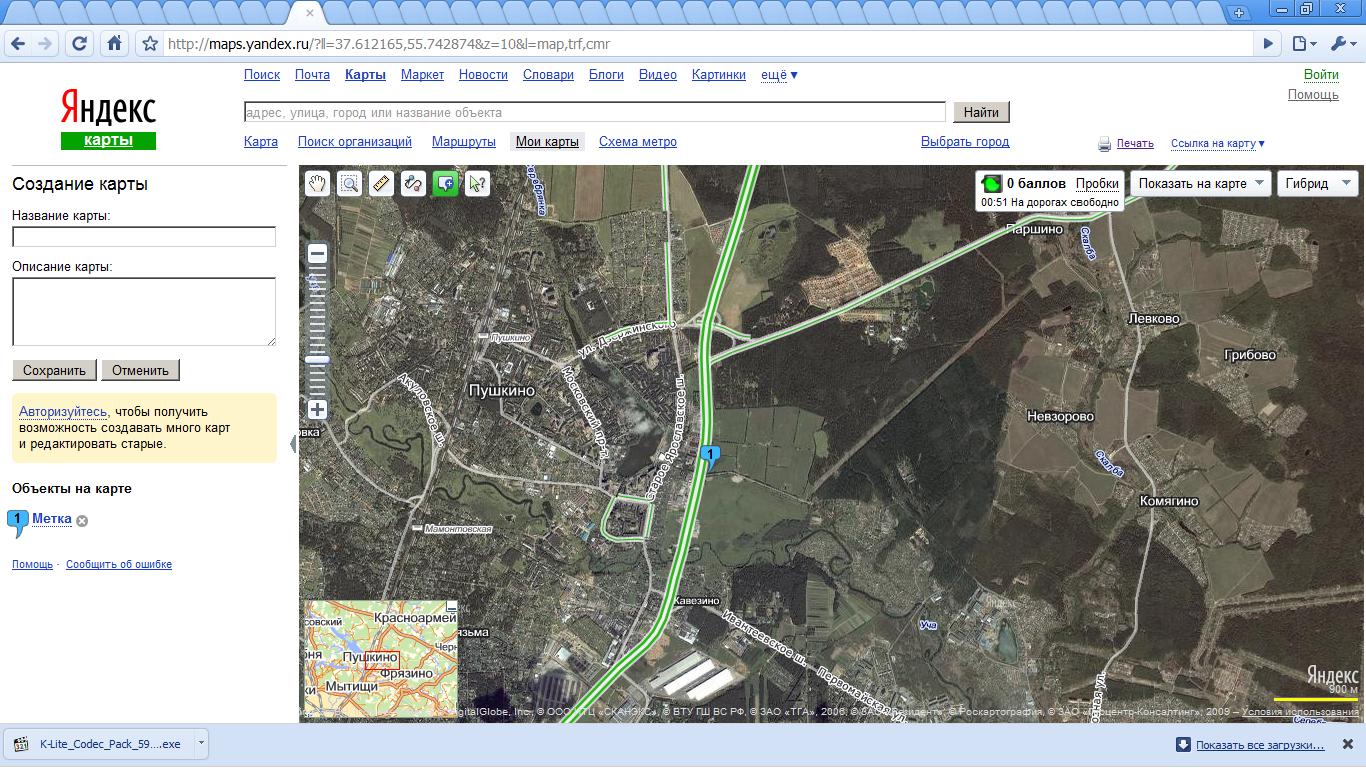Image resolution: width=1366 pixels, height=768 pixels.
Task: Activate the zoom-to-area magnifier tool
Action: [349, 183]
